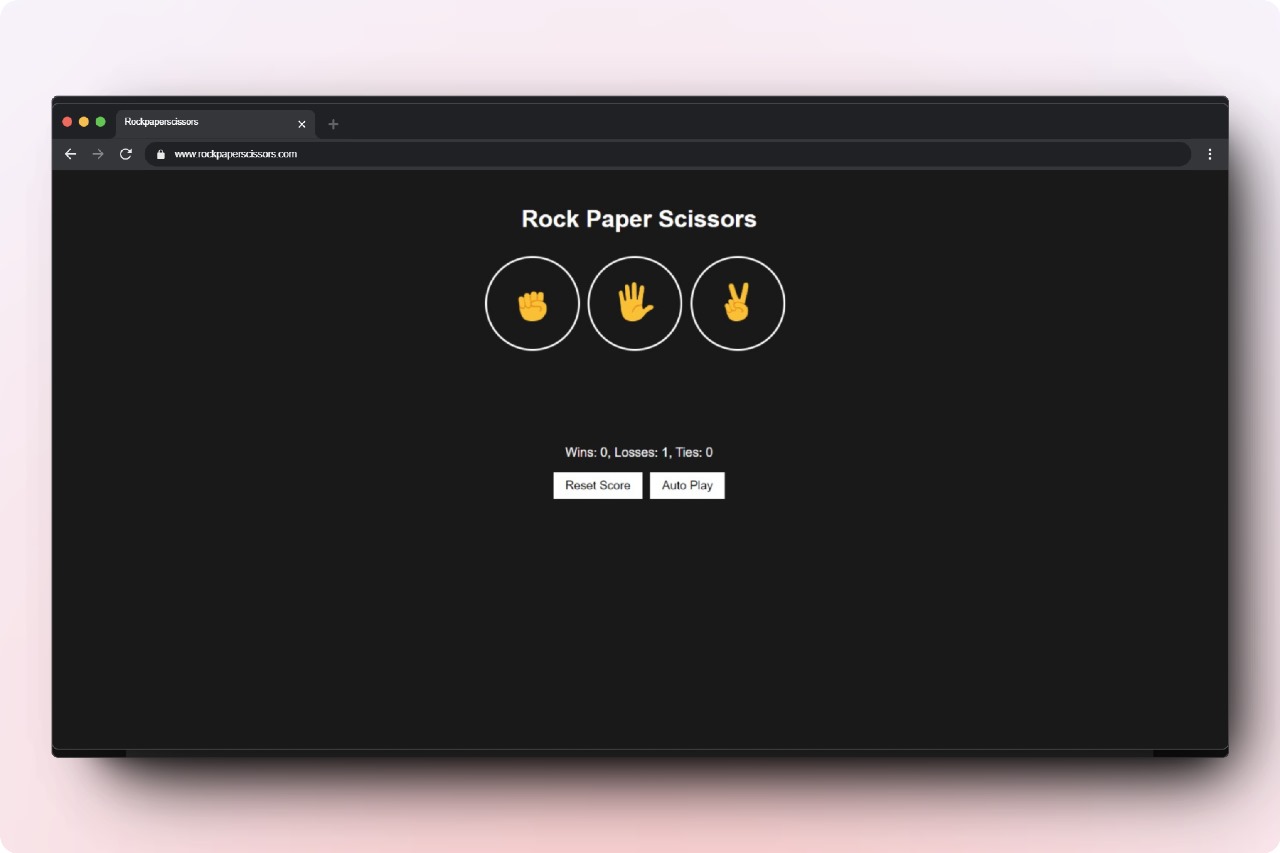Reload the Rock Paper Scissors page
The width and height of the screenshot is (1280, 853).
126,154
